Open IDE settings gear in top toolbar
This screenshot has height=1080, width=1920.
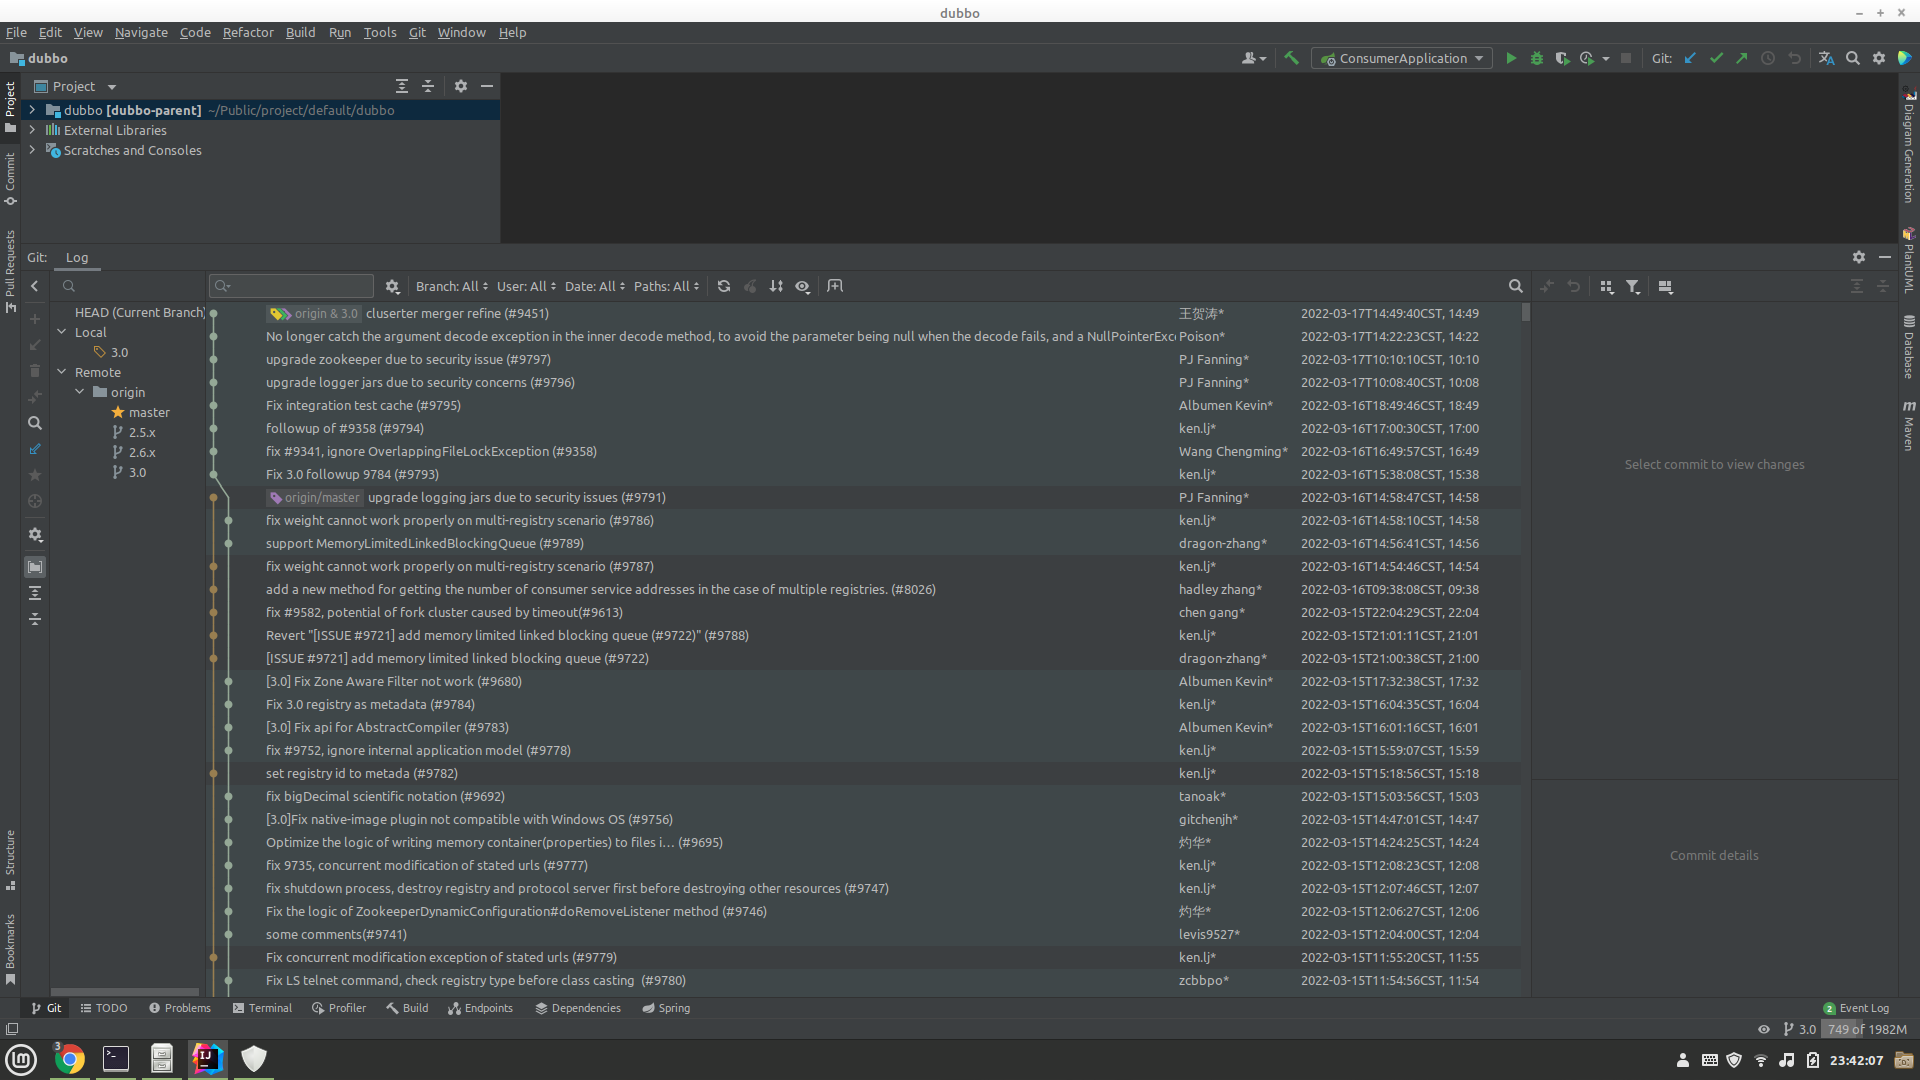click(1879, 58)
